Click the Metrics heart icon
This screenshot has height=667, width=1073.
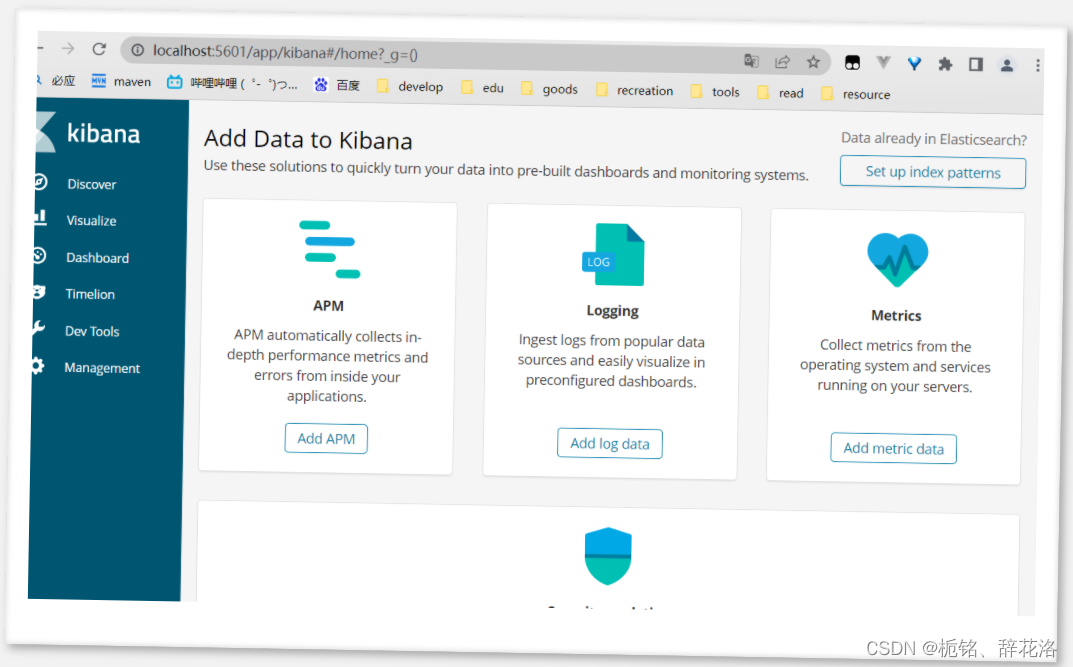coord(897,259)
